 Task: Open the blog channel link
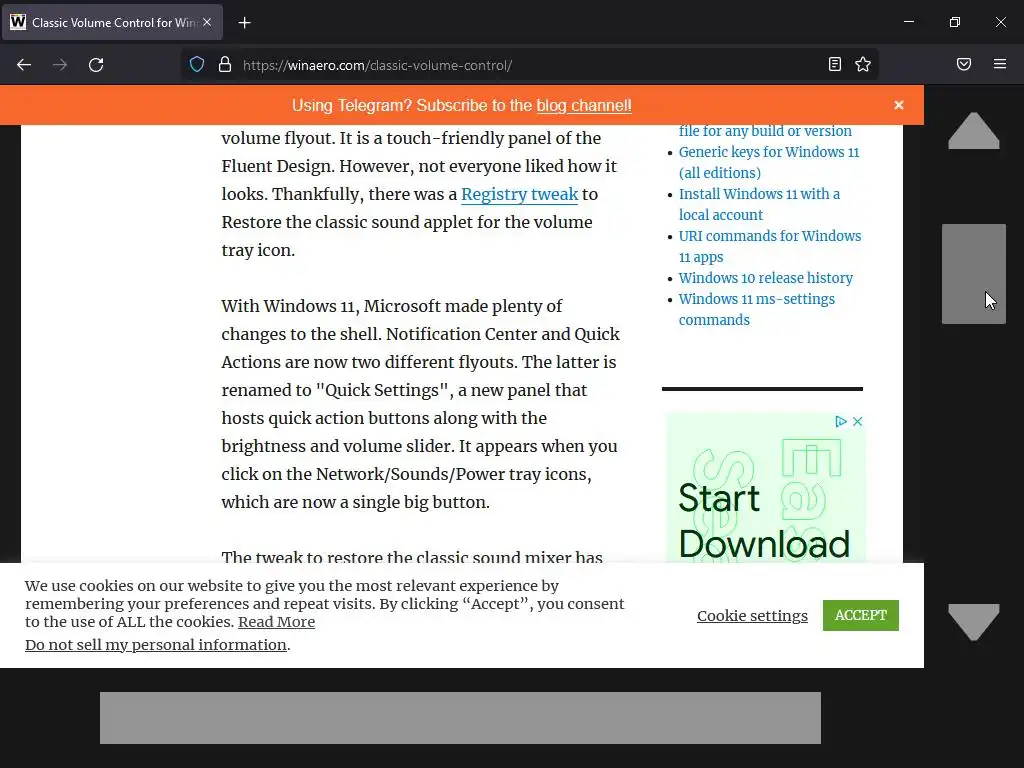point(584,106)
